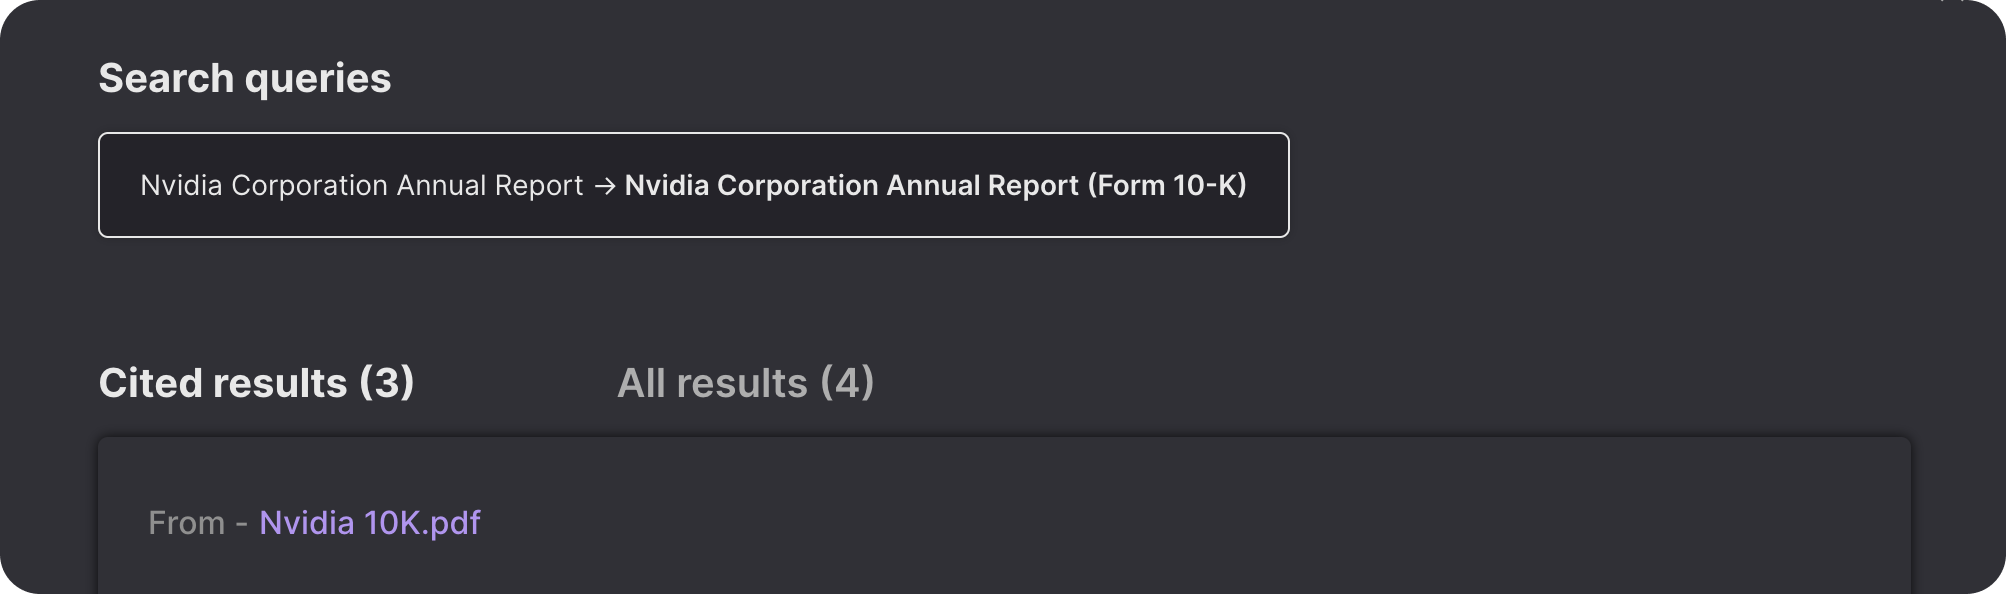This screenshot has width=2006, height=594.
Task: Click the From label on the result
Action: pyautogui.click(x=188, y=522)
